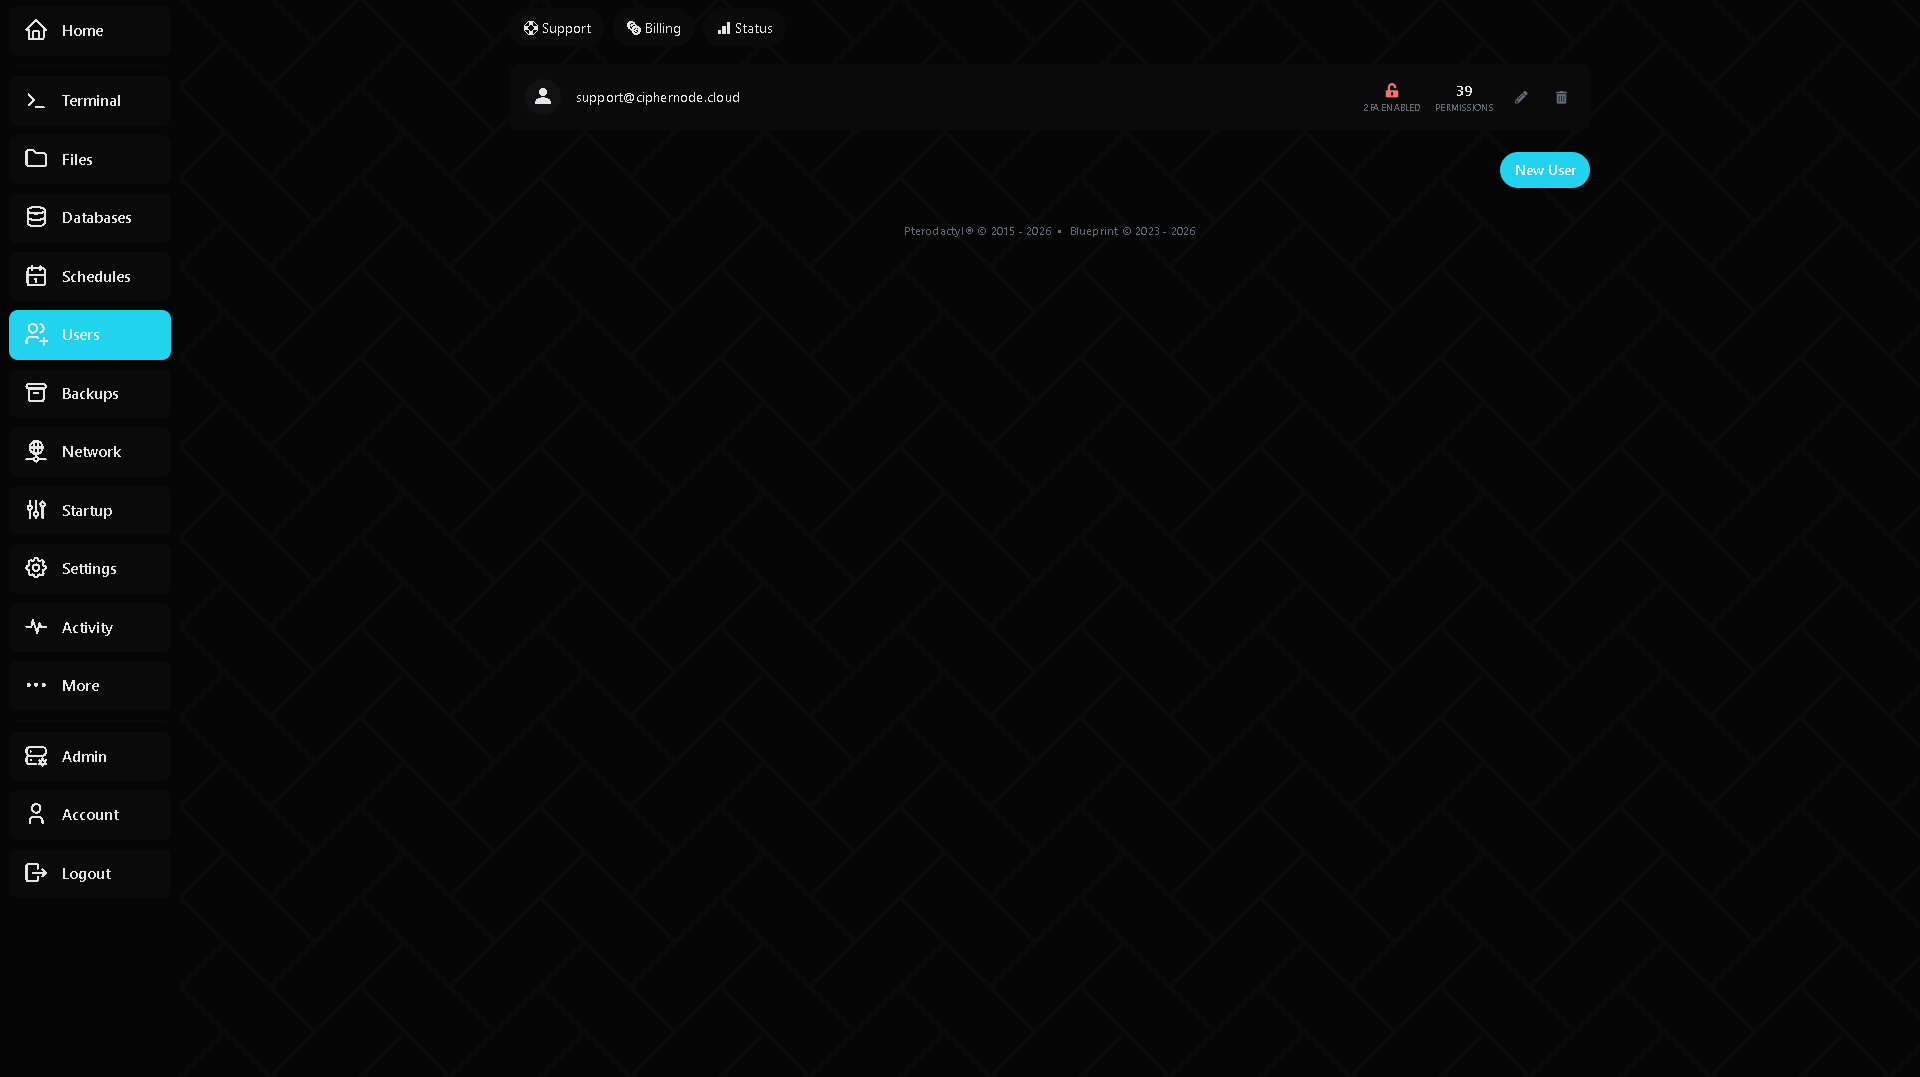Create a subuser with New User button
Screen dimensions: 1920x1077
(x=1544, y=170)
